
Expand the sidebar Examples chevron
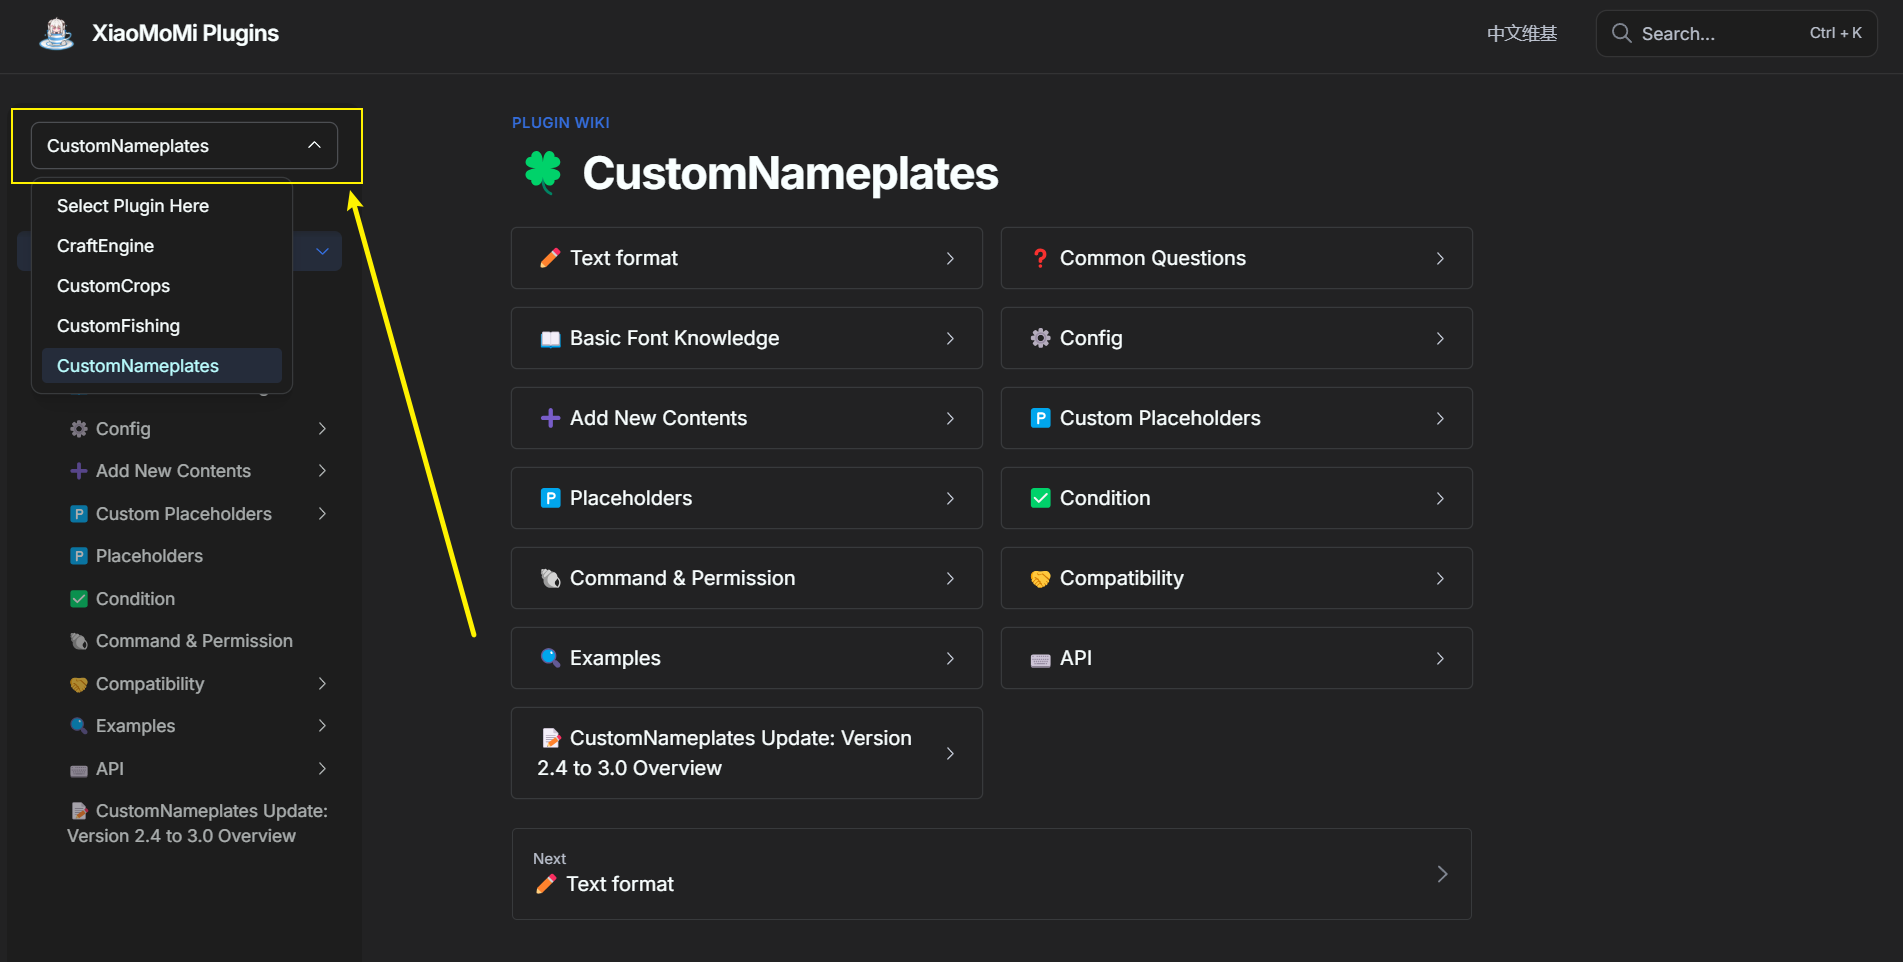tap(322, 726)
